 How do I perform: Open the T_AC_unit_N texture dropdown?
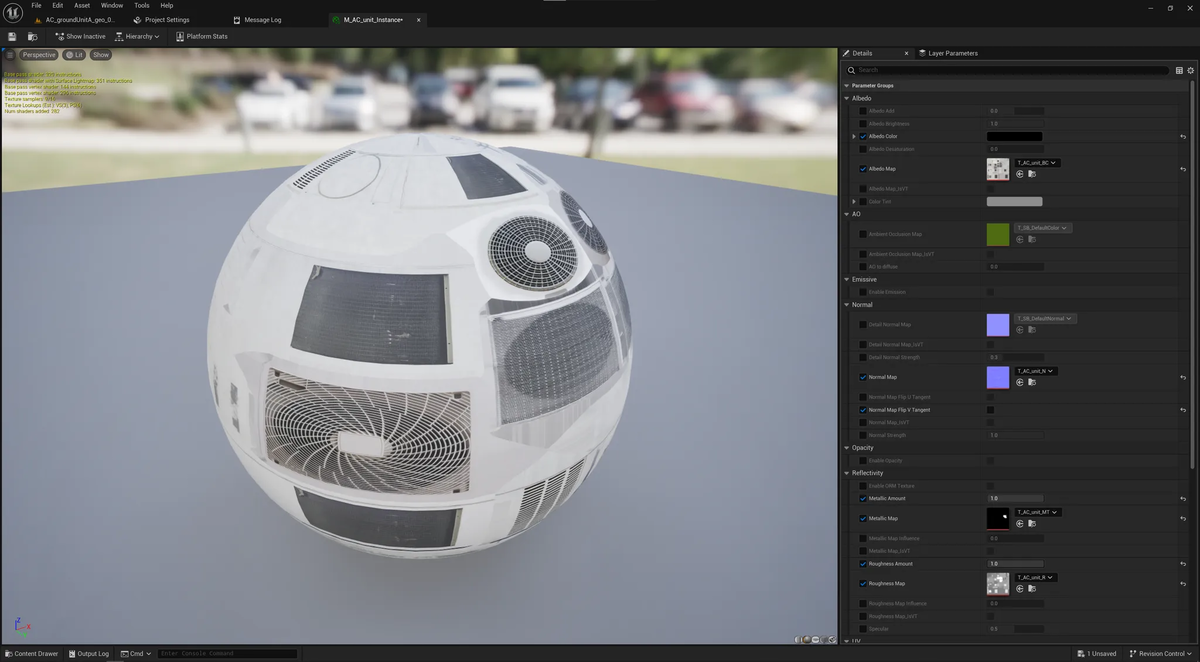point(1036,371)
